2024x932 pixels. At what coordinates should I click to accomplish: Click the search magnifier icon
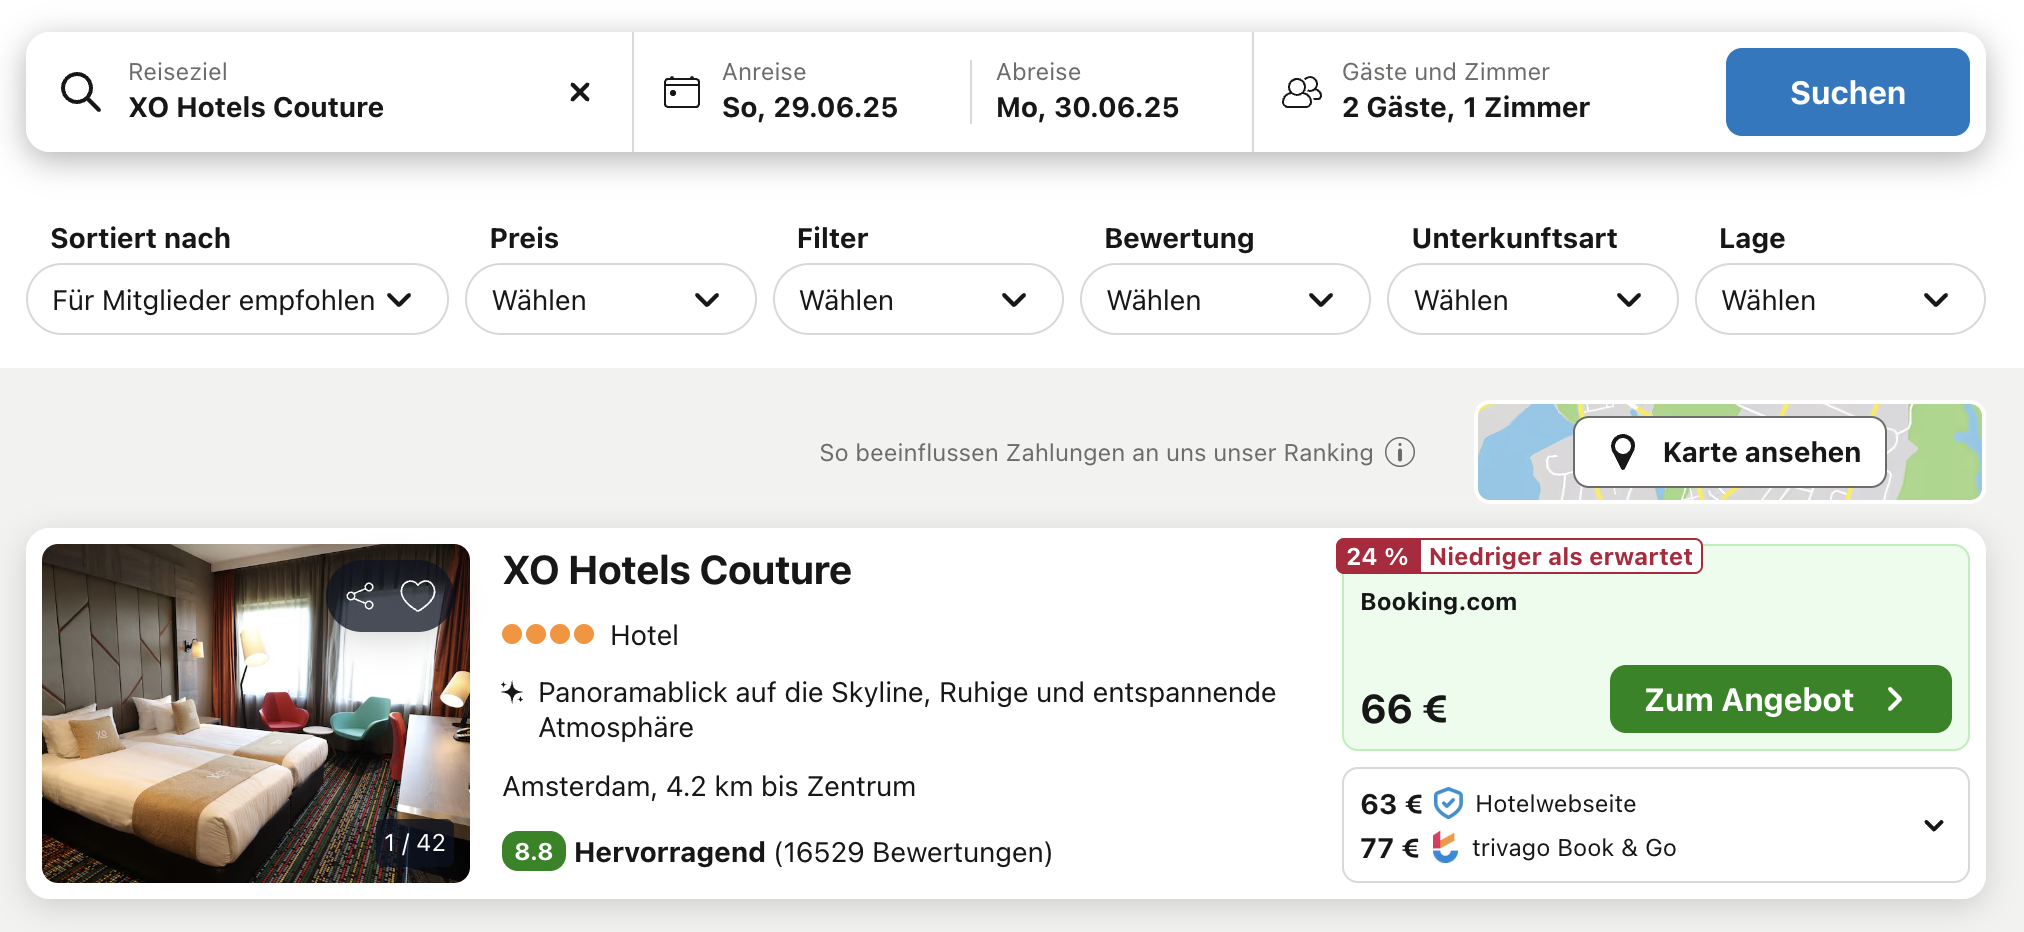[x=81, y=92]
